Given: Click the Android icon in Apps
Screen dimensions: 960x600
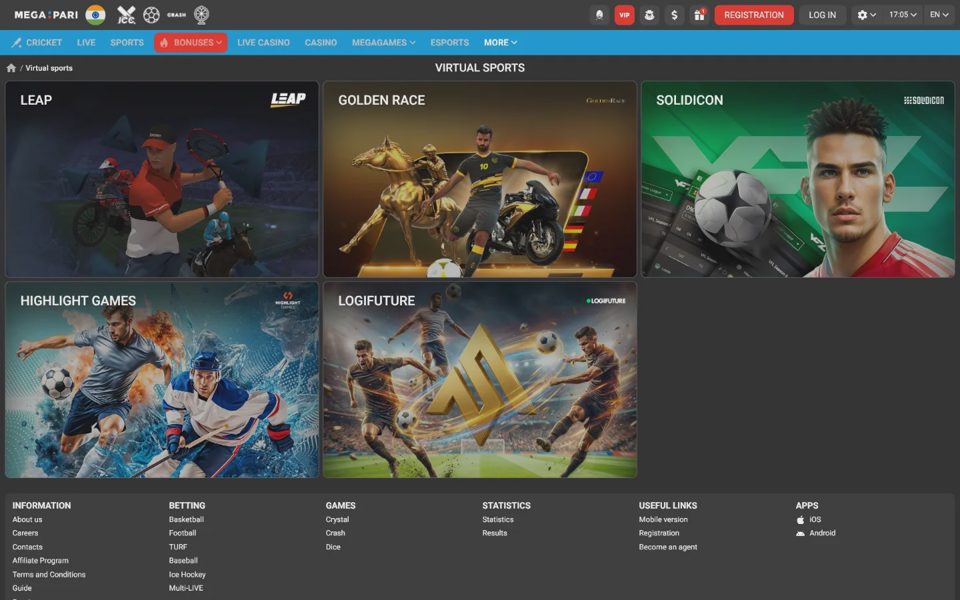Looking at the screenshot, I should (800, 533).
